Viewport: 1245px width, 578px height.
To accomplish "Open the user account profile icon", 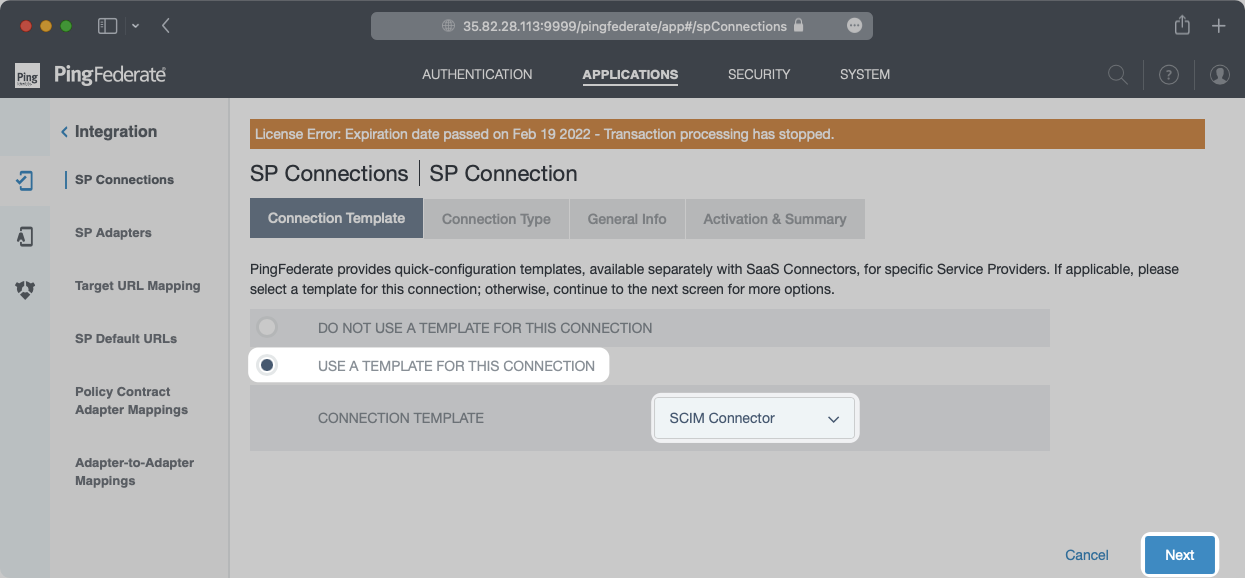I will (1219, 75).
